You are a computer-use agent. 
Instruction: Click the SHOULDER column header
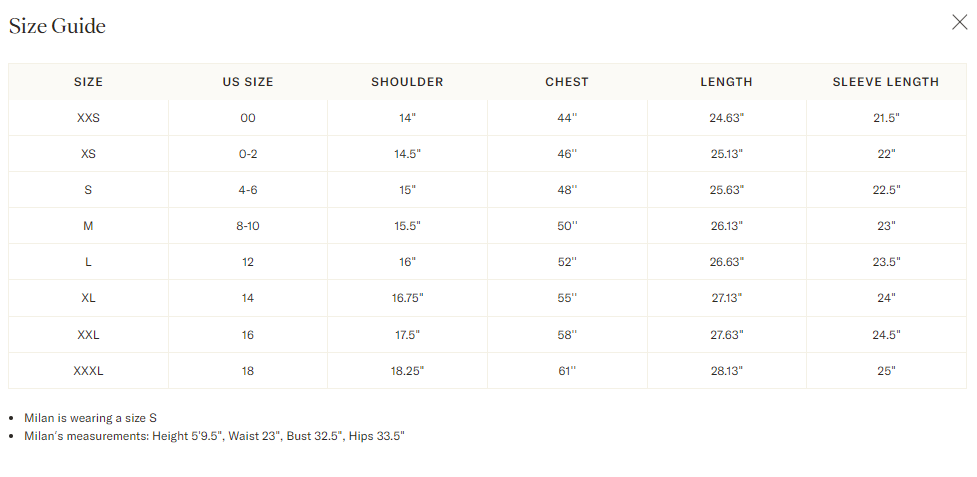407,82
